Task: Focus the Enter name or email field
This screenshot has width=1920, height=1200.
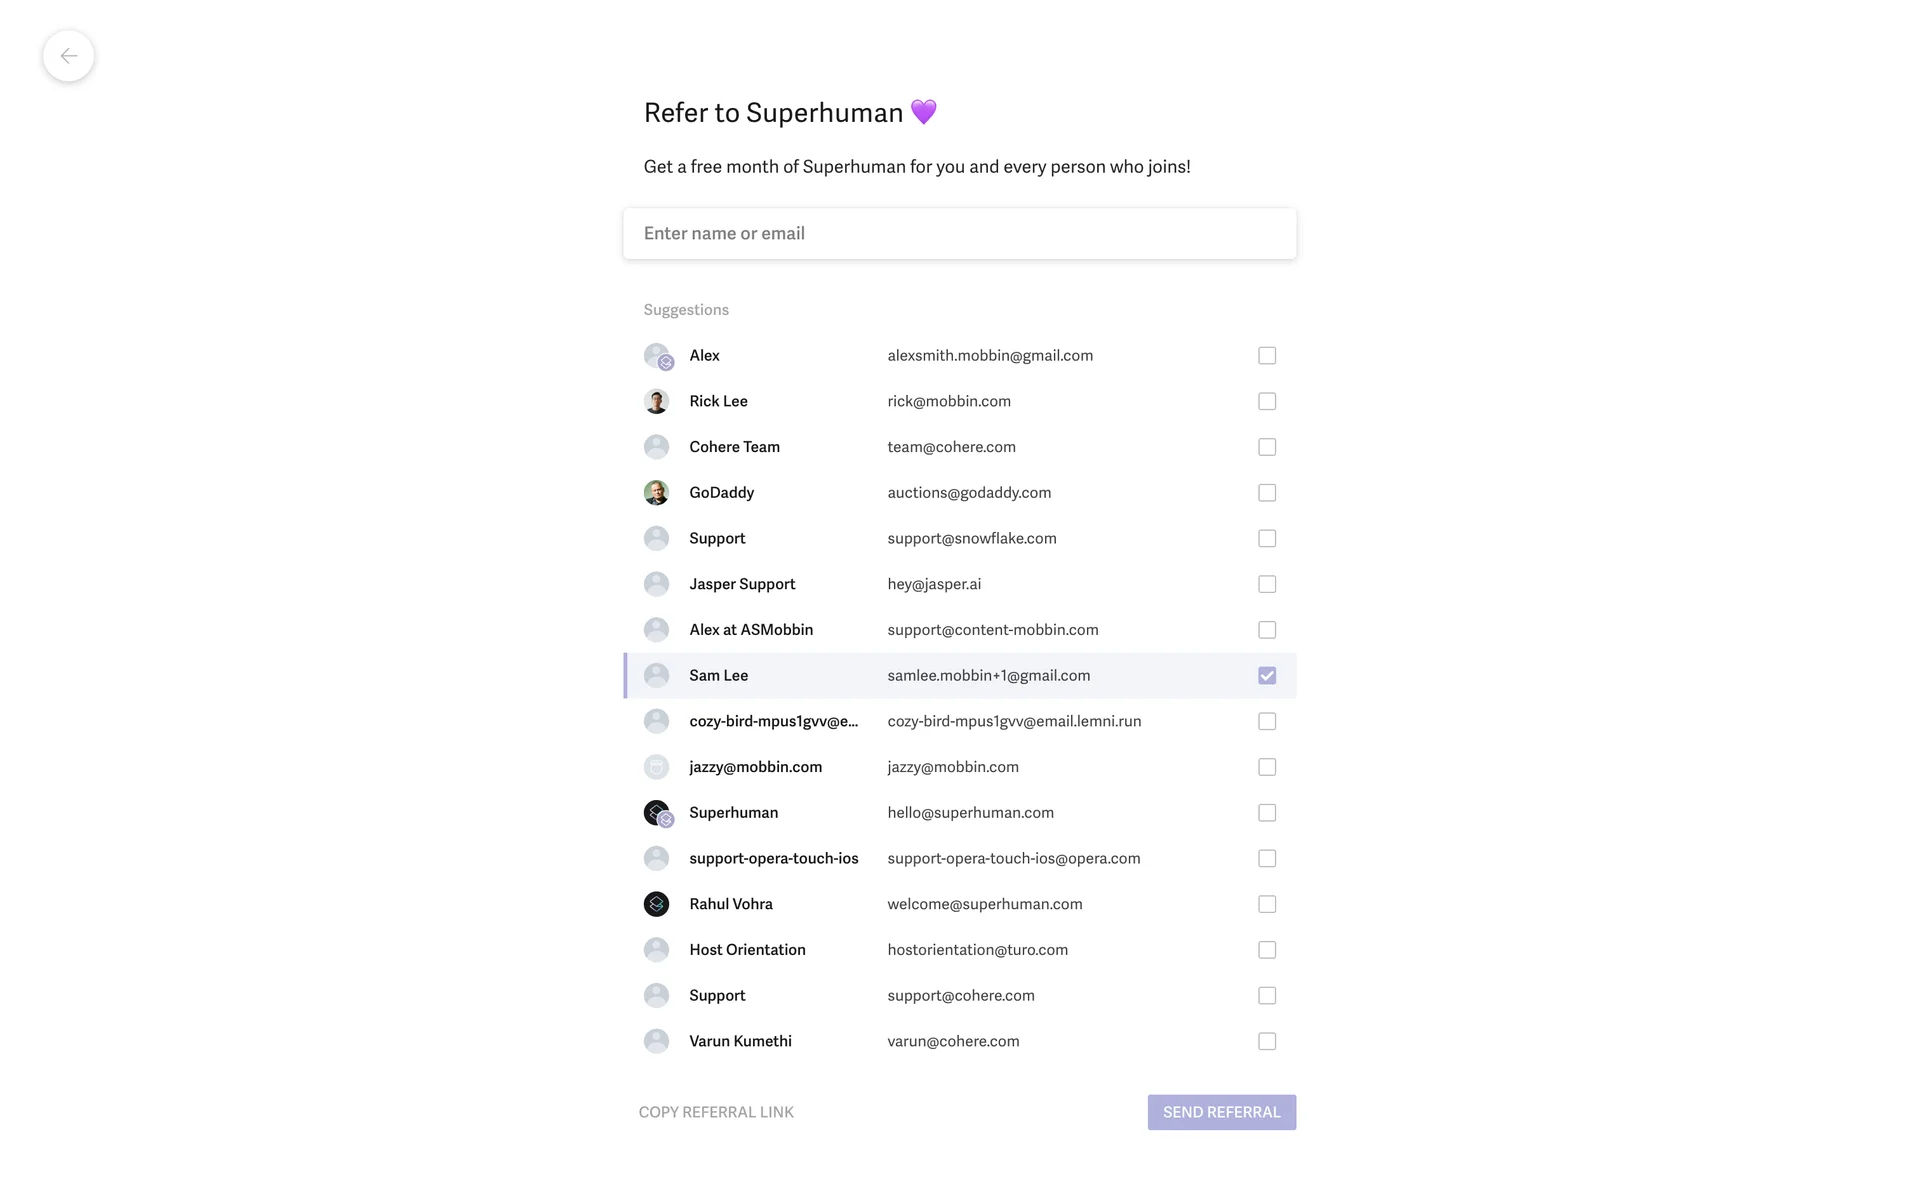Action: tap(959, 234)
